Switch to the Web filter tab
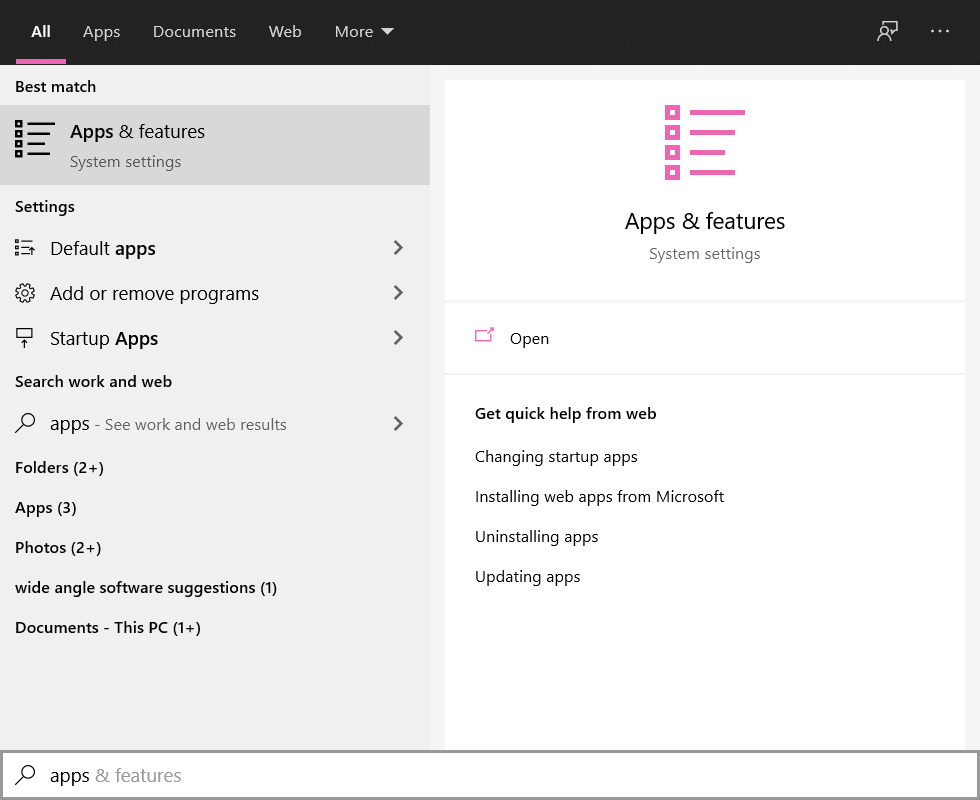The image size is (980, 800). click(x=285, y=31)
